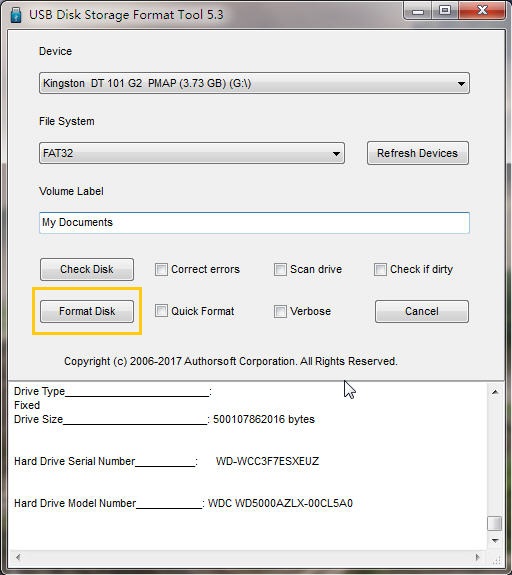Click the scroll up arrow in log pane
Viewport: 512px width, 575px height.
coord(495,392)
